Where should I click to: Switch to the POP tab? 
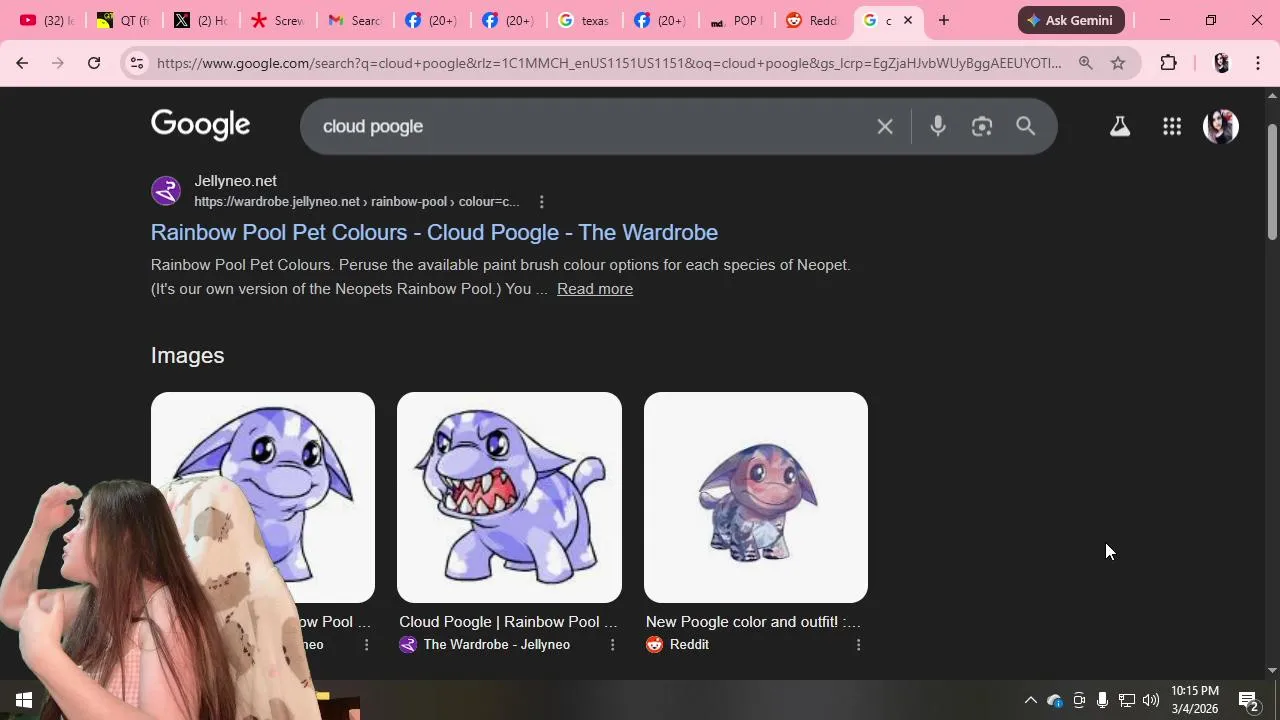tap(738, 20)
